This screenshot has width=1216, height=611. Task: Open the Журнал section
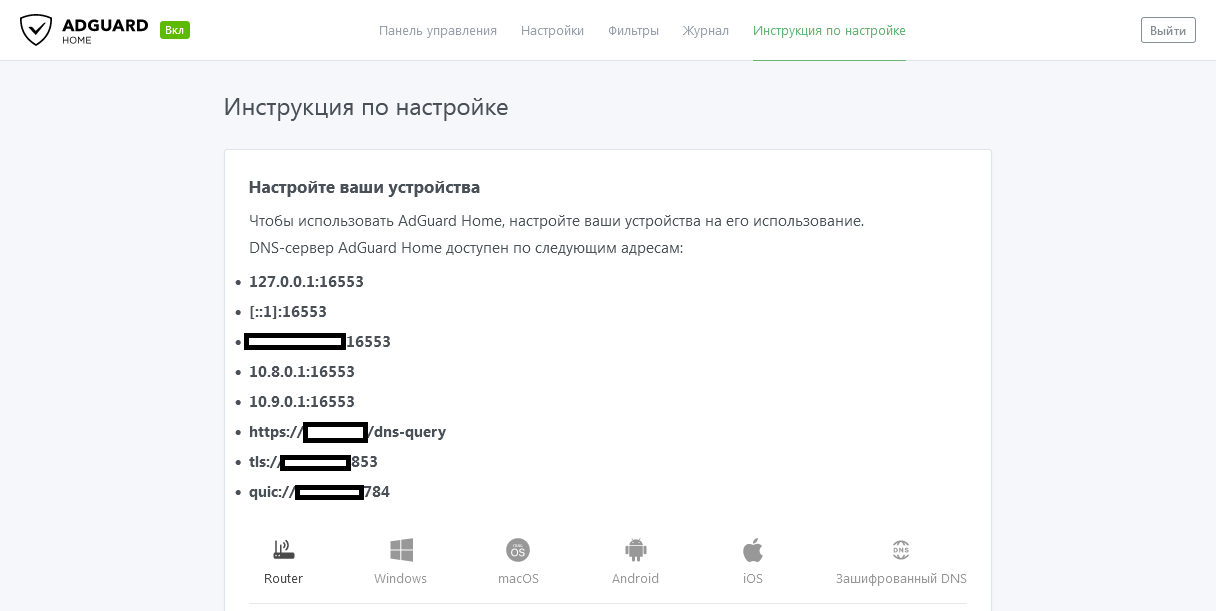705,30
